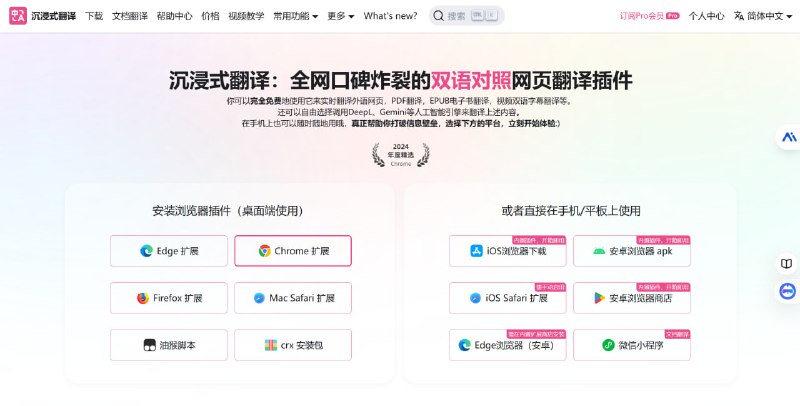This screenshot has width=800, height=406.
Task: Expand the 更多 dropdown in navigation
Action: [340, 16]
